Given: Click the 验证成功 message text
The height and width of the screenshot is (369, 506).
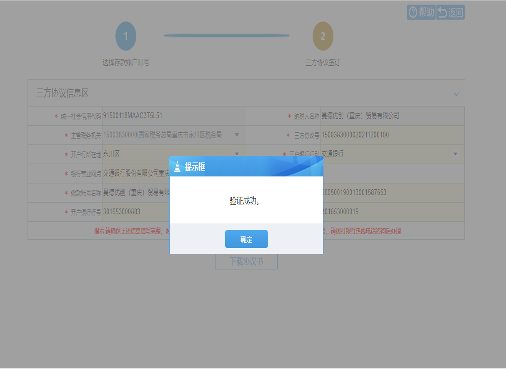Looking at the screenshot, I should tap(244, 201).
